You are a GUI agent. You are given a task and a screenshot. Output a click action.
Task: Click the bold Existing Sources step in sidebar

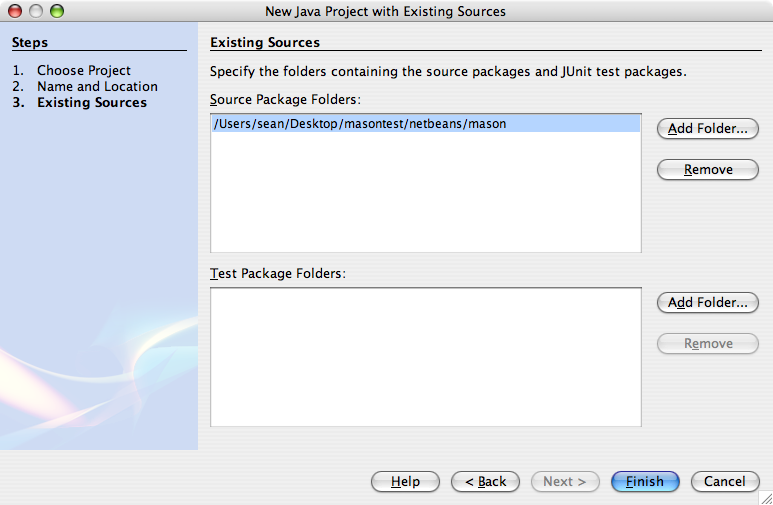(91, 103)
